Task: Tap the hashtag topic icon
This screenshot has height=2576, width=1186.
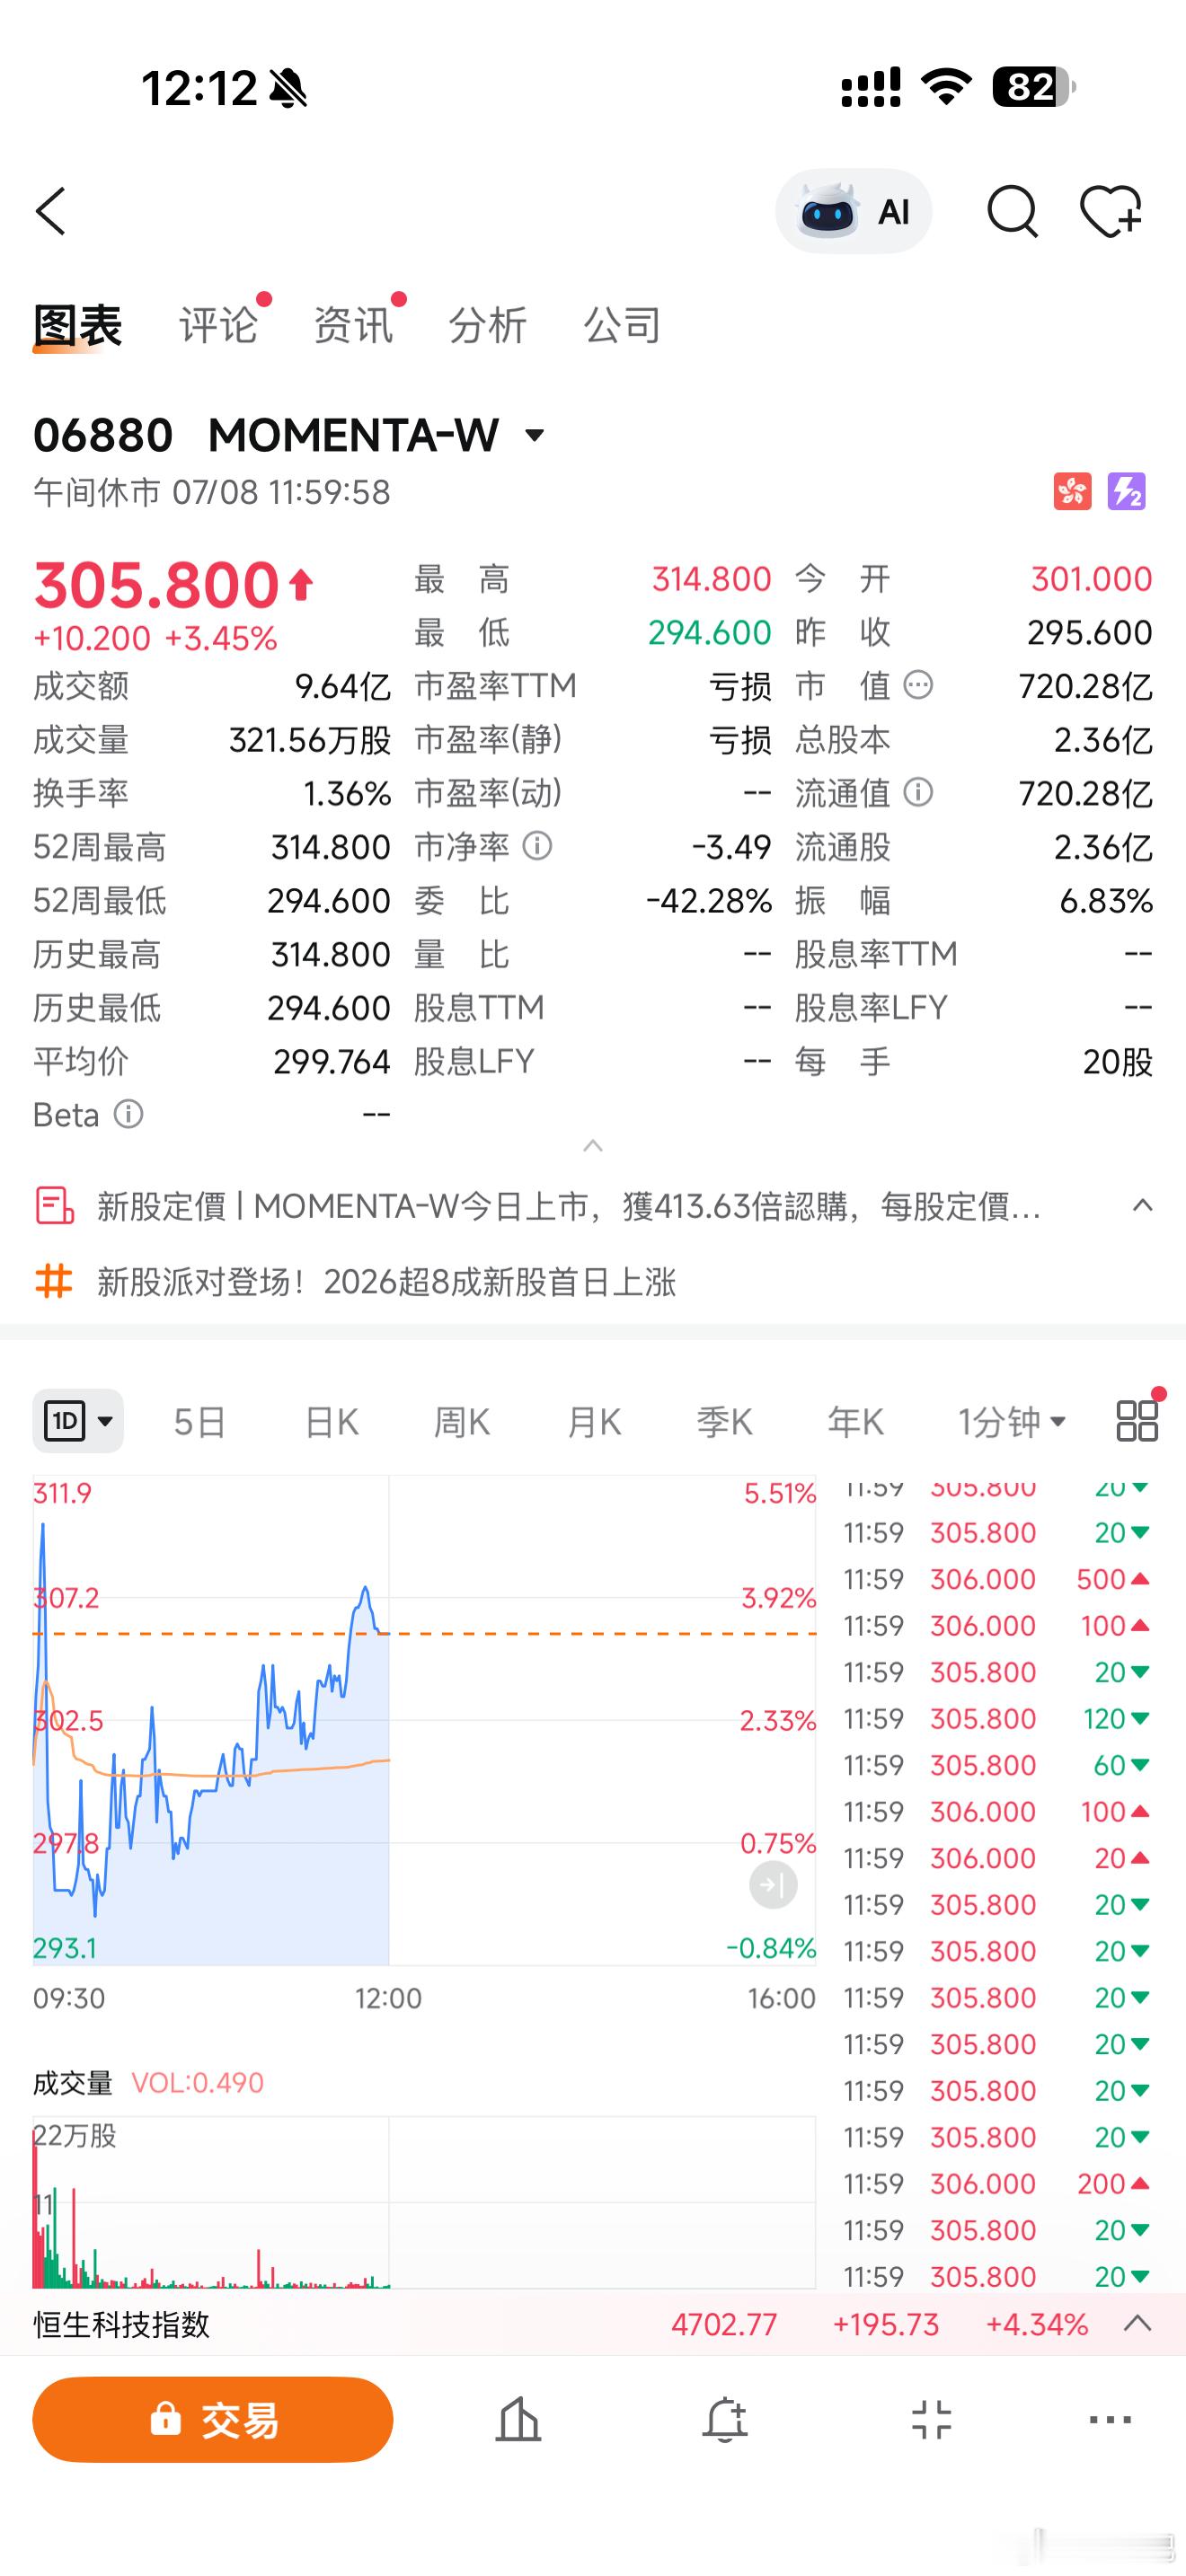Action: [x=54, y=1281]
